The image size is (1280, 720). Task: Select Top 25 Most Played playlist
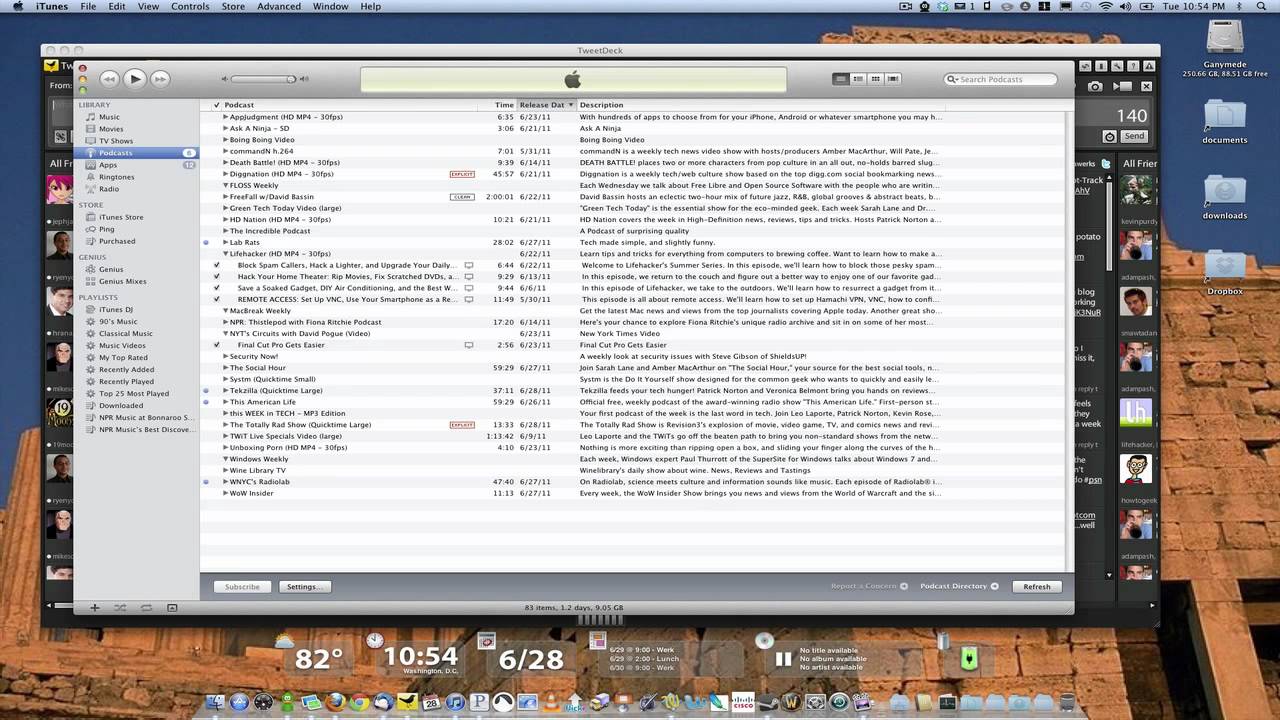[134, 393]
